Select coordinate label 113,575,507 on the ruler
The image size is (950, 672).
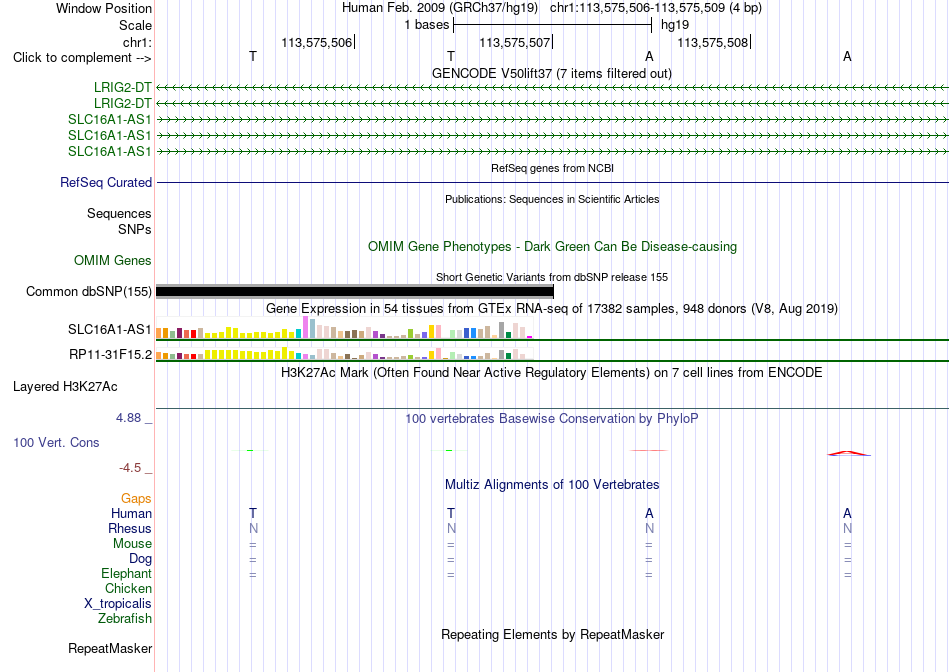pyautogui.click(x=514, y=42)
